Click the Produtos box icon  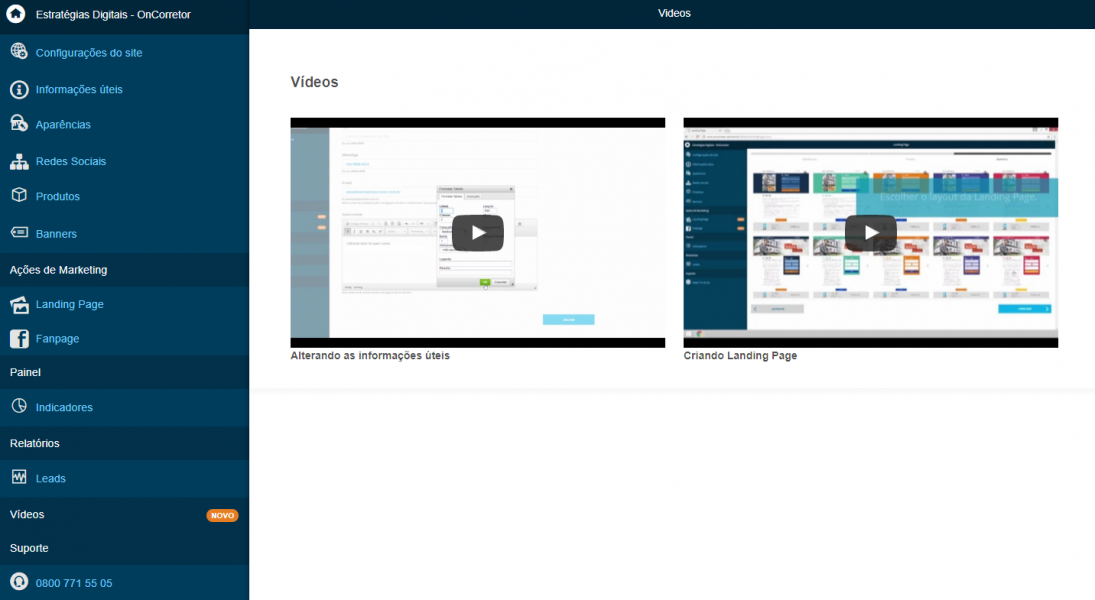pos(19,195)
